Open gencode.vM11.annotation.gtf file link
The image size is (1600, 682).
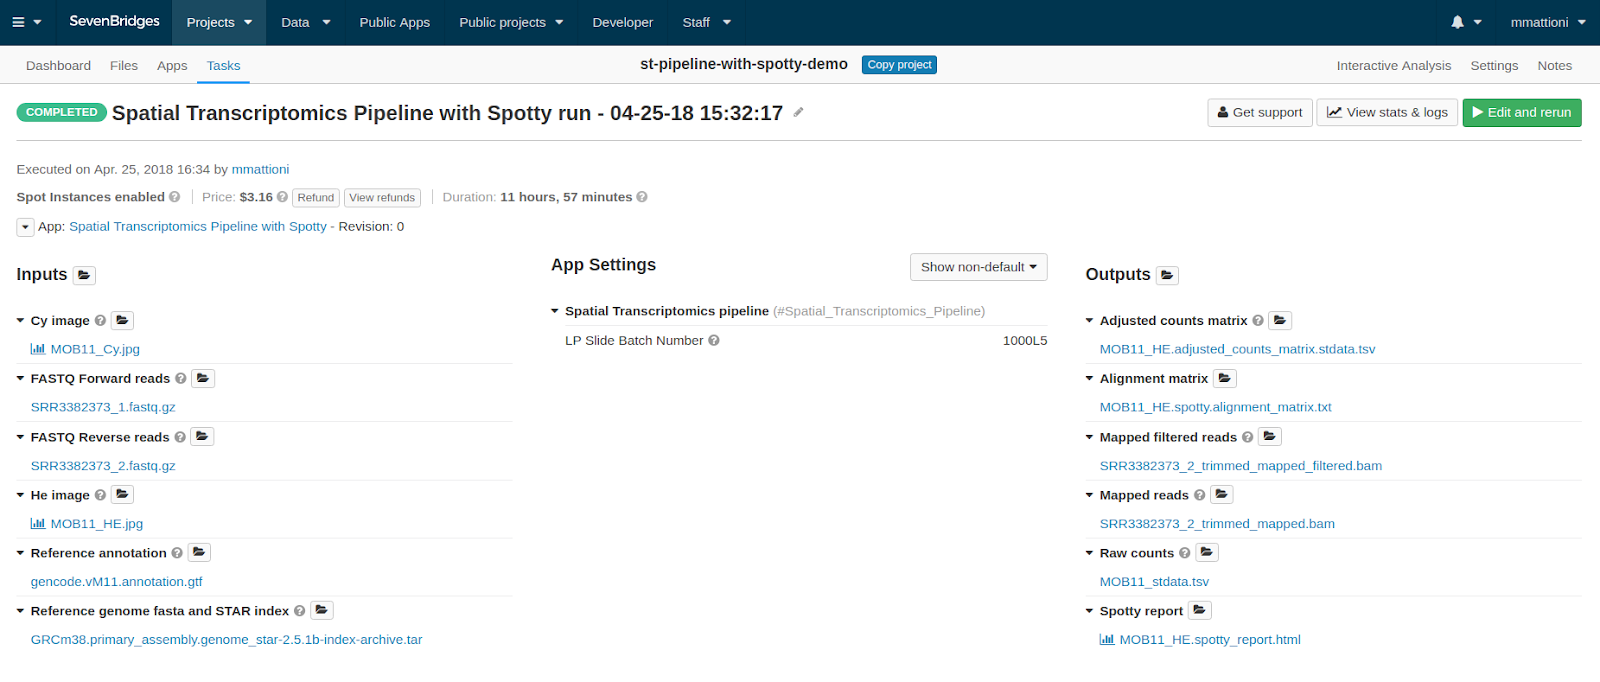click(x=116, y=582)
